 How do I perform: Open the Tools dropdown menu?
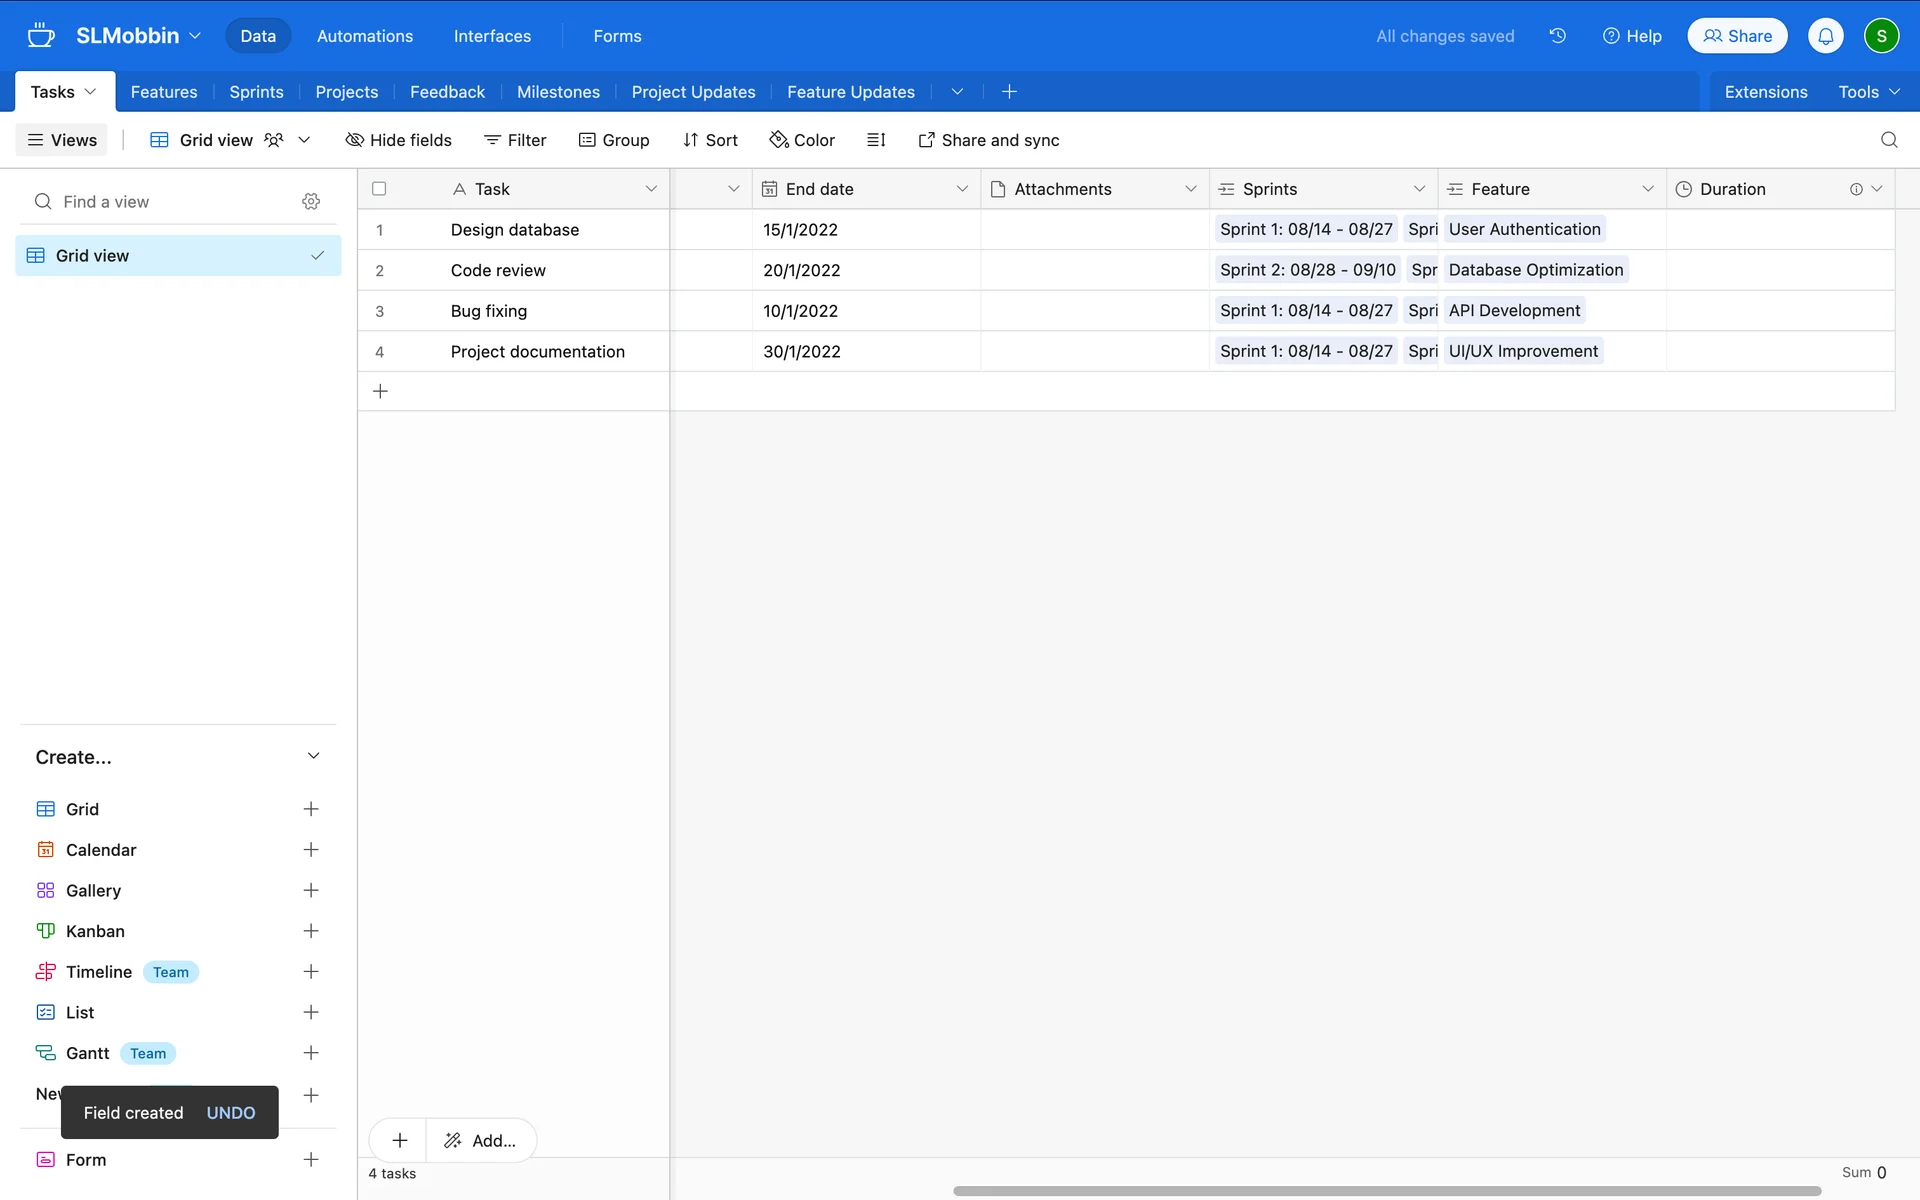1868,92
